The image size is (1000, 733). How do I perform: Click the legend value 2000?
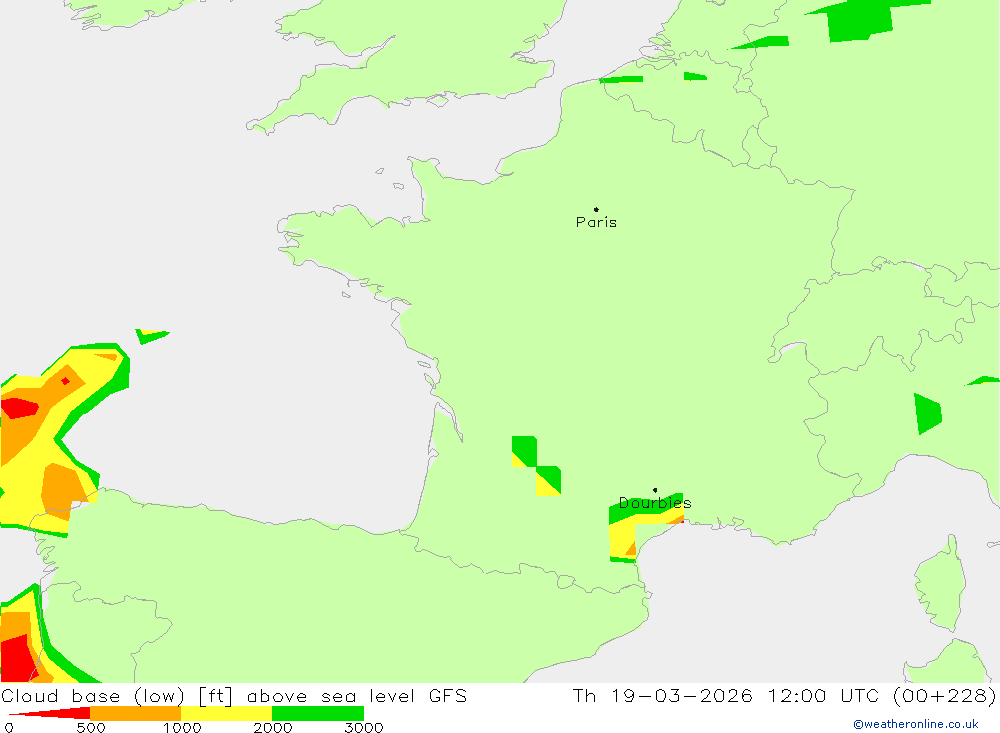(273, 727)
